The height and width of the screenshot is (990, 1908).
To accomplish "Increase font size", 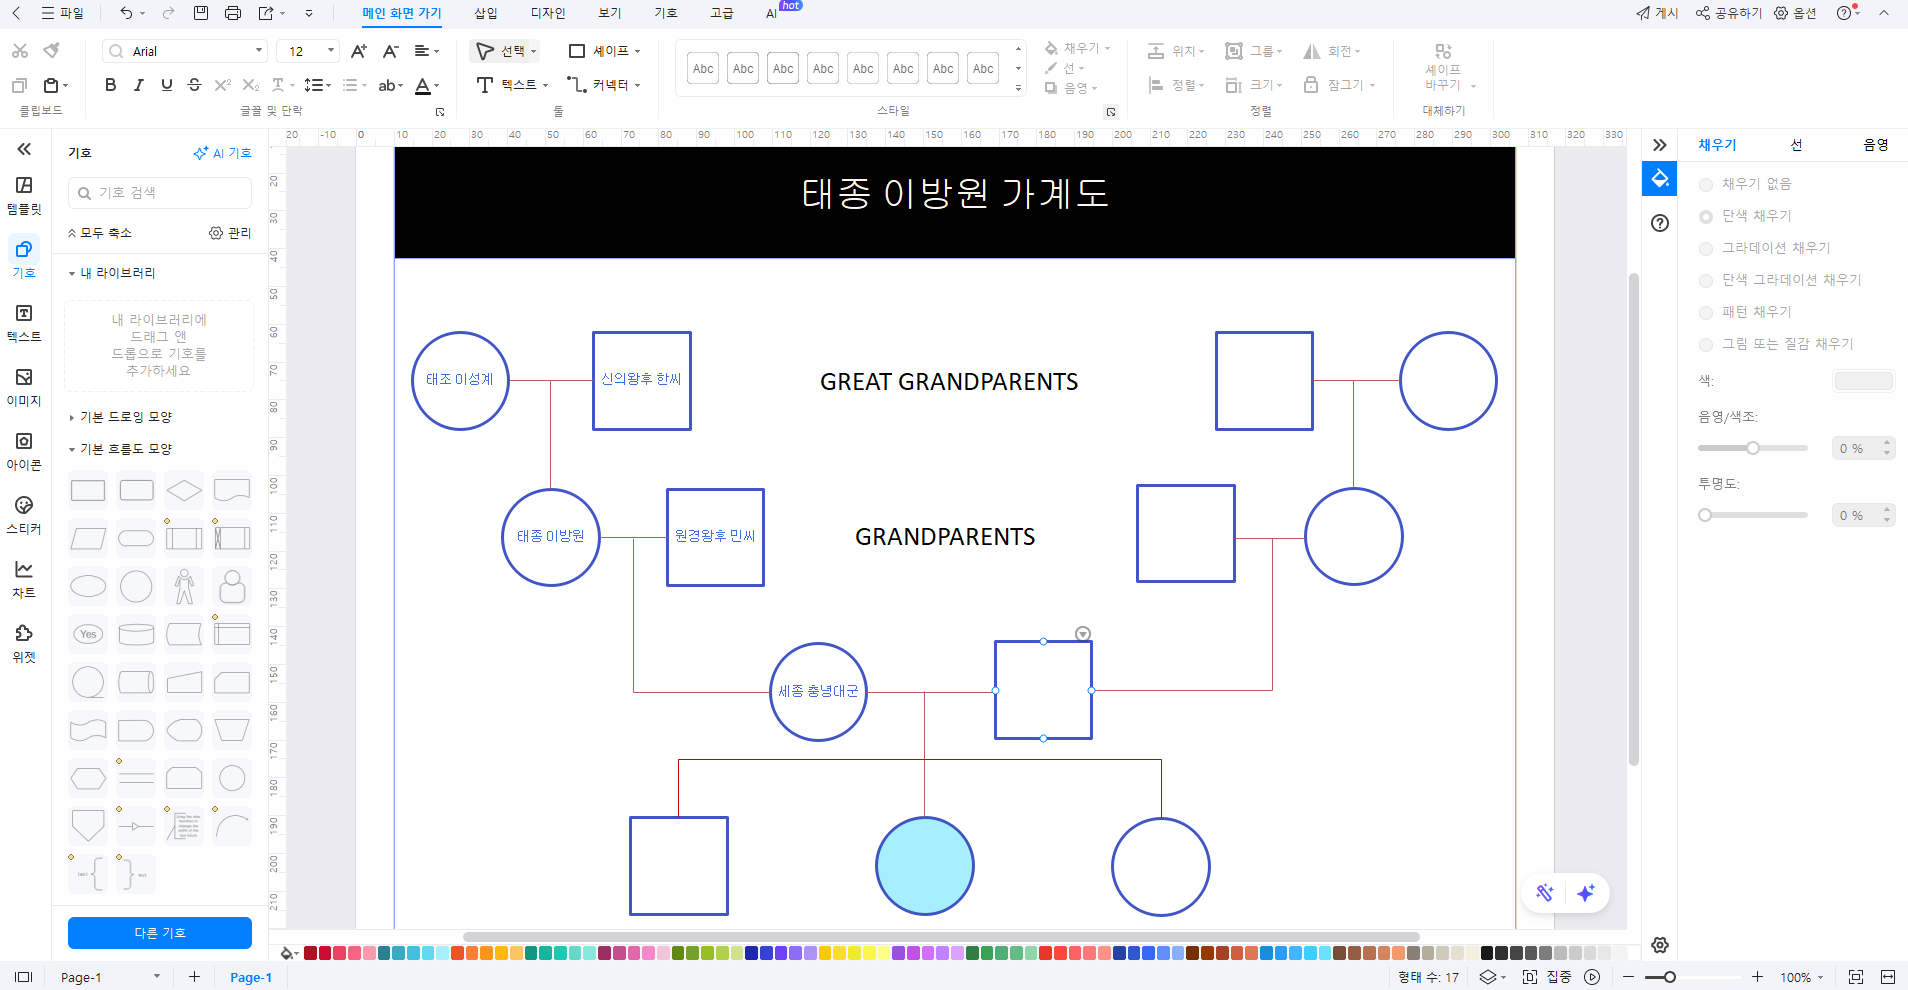I will pos(359,51).
